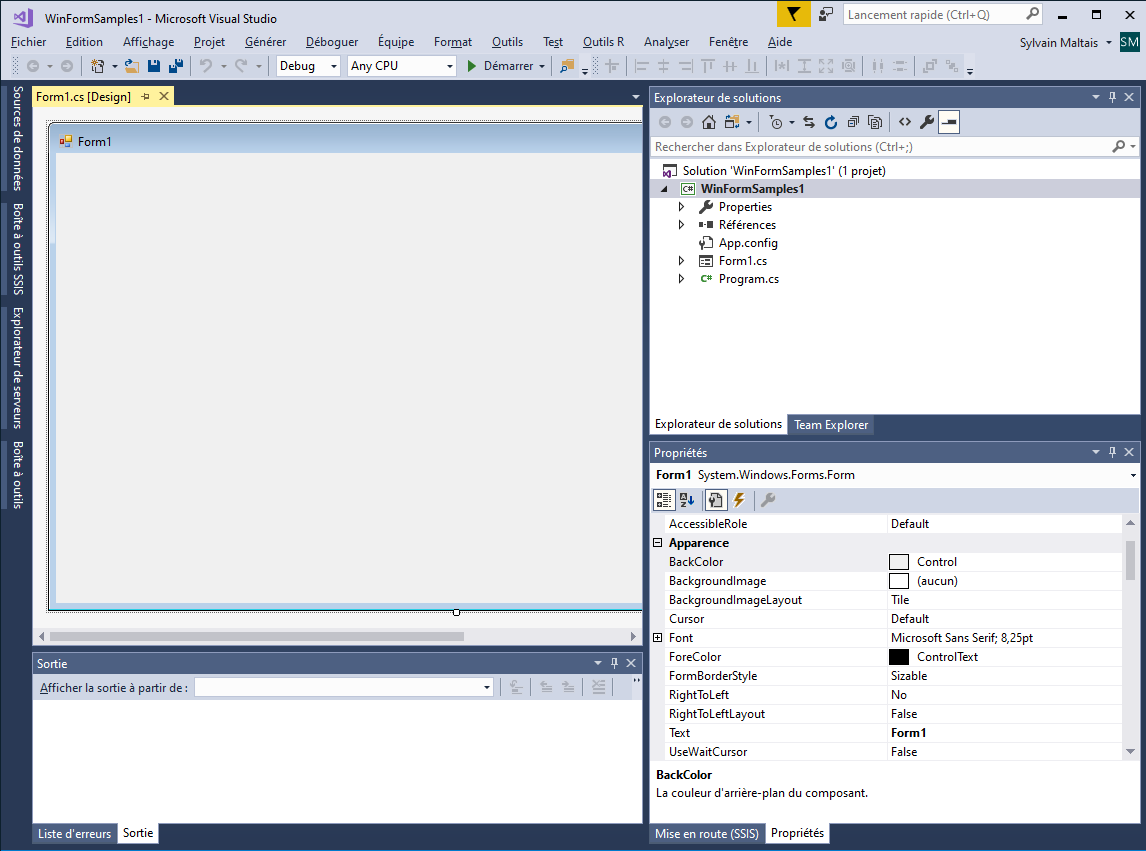
Task: Click the View Code icon in Solution Explorer
Action: [x=904, y=122]
